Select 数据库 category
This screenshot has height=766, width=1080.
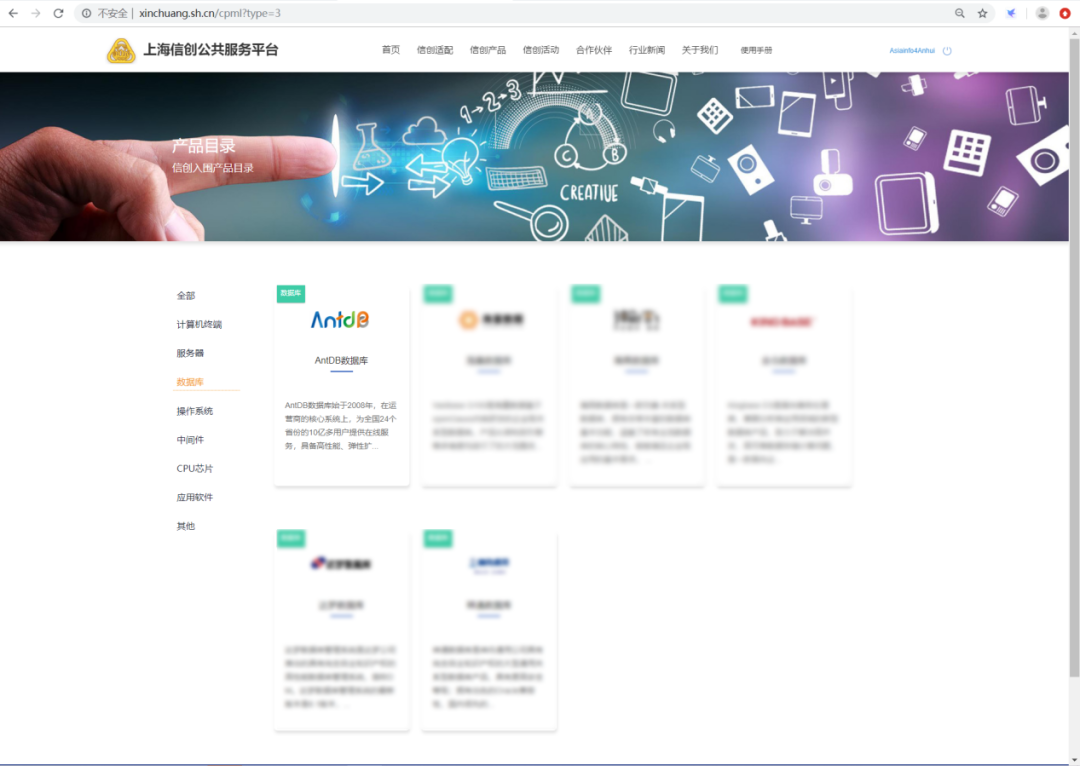click(x=190, y=382)
